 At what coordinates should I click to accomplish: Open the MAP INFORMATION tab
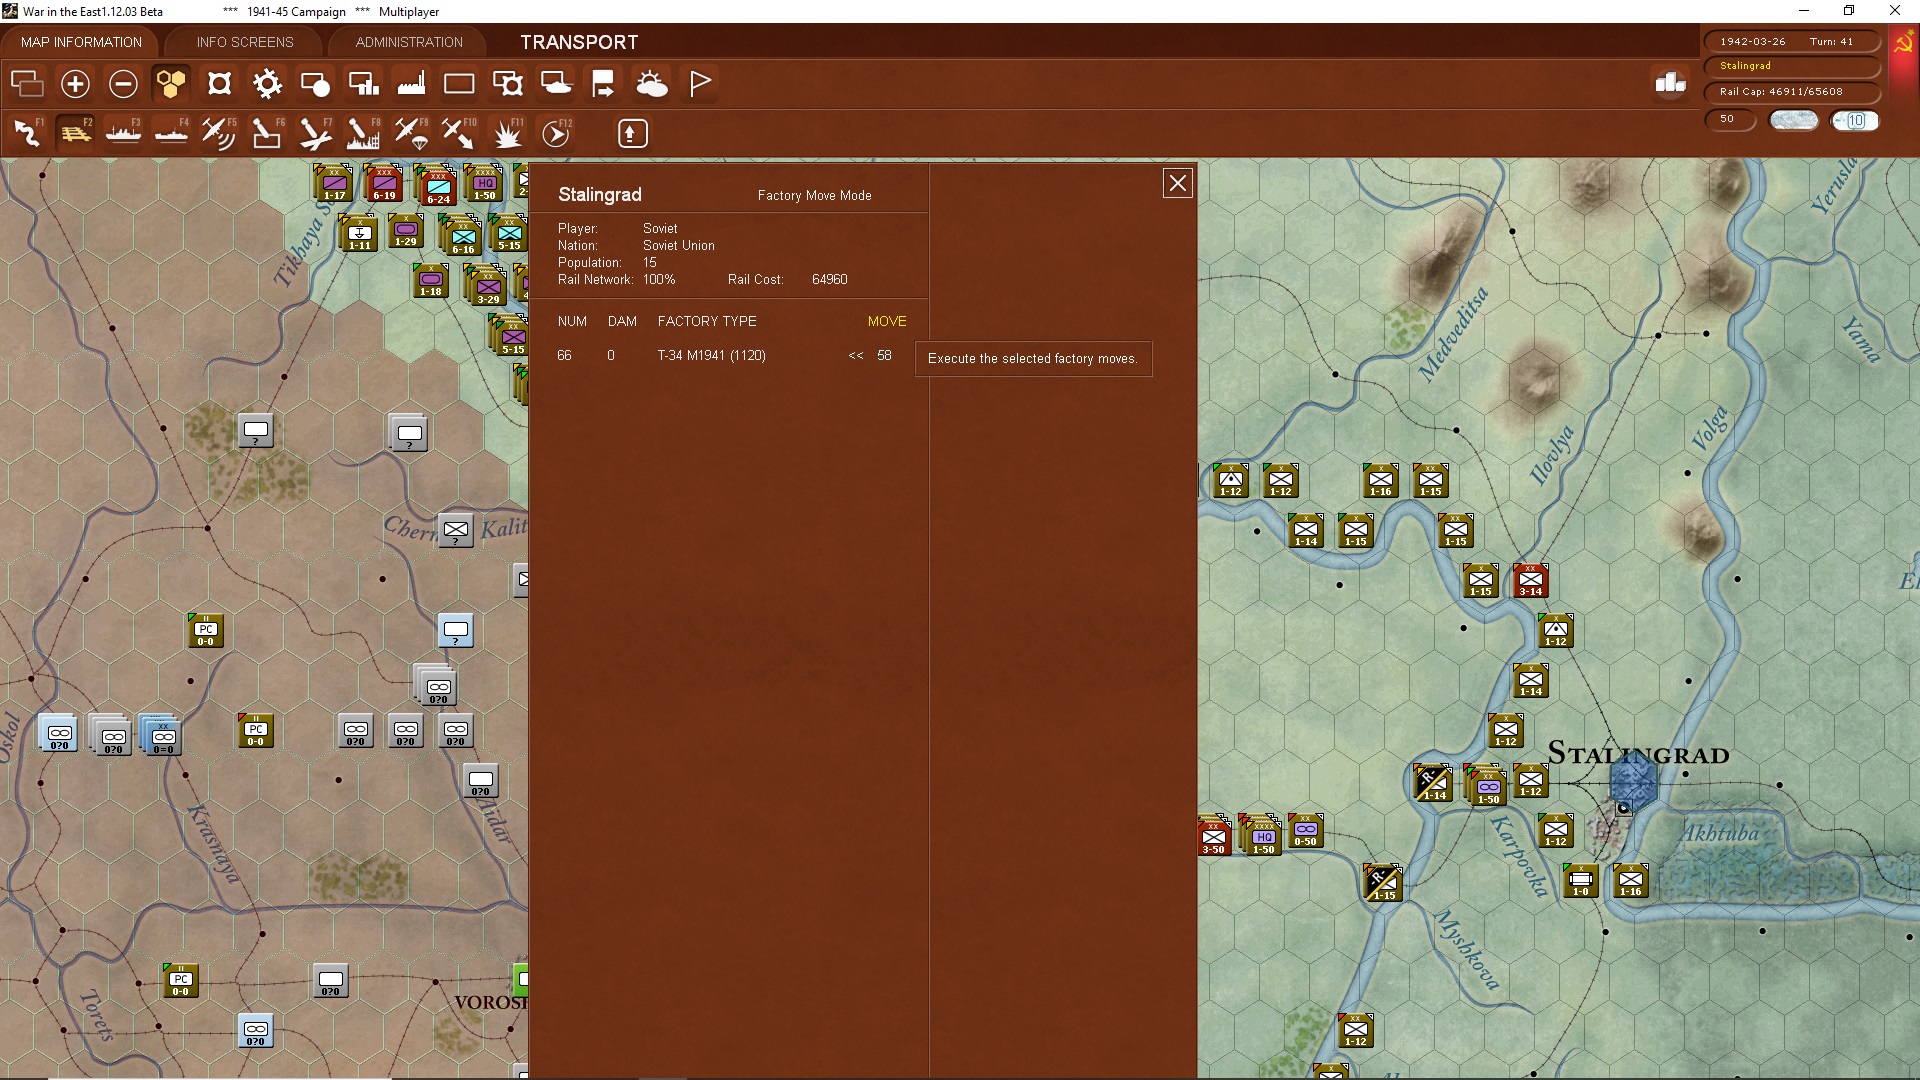81,42
